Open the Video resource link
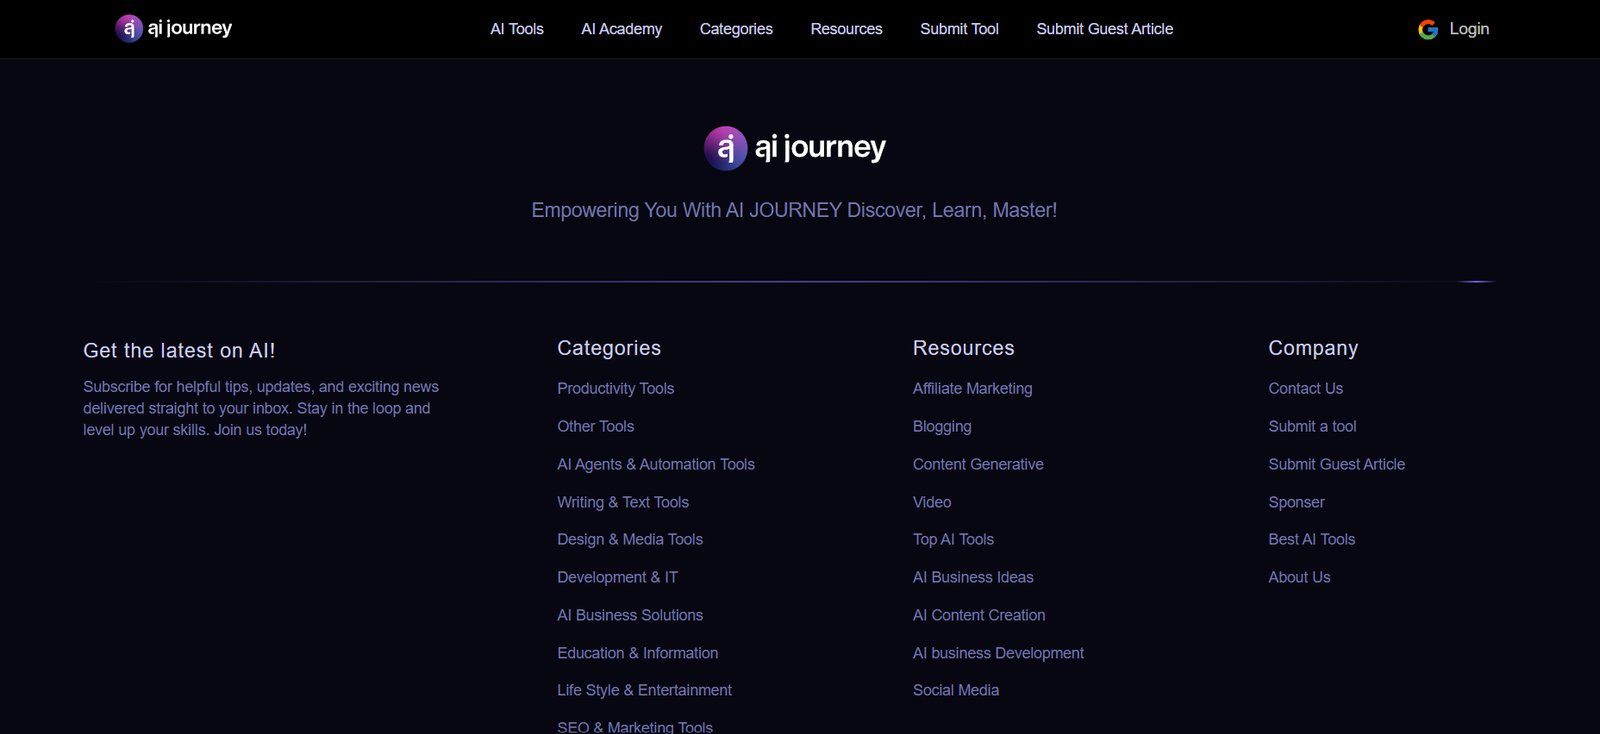1600x734 pixels. click(932, 502)
